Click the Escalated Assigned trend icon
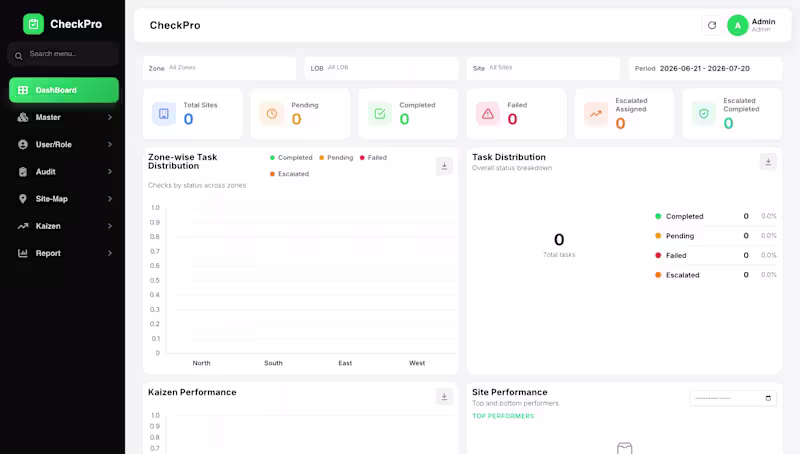This screenshot has width=800, height=454. 596,114
